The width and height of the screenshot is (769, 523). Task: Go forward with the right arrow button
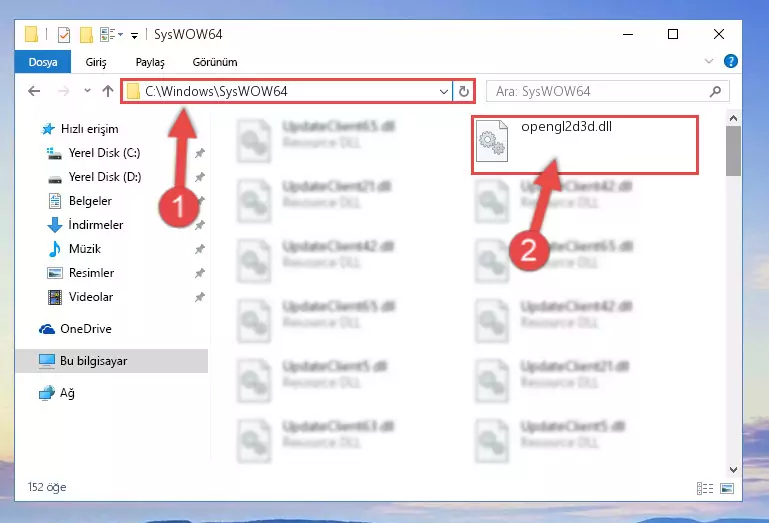coord(63,91)
